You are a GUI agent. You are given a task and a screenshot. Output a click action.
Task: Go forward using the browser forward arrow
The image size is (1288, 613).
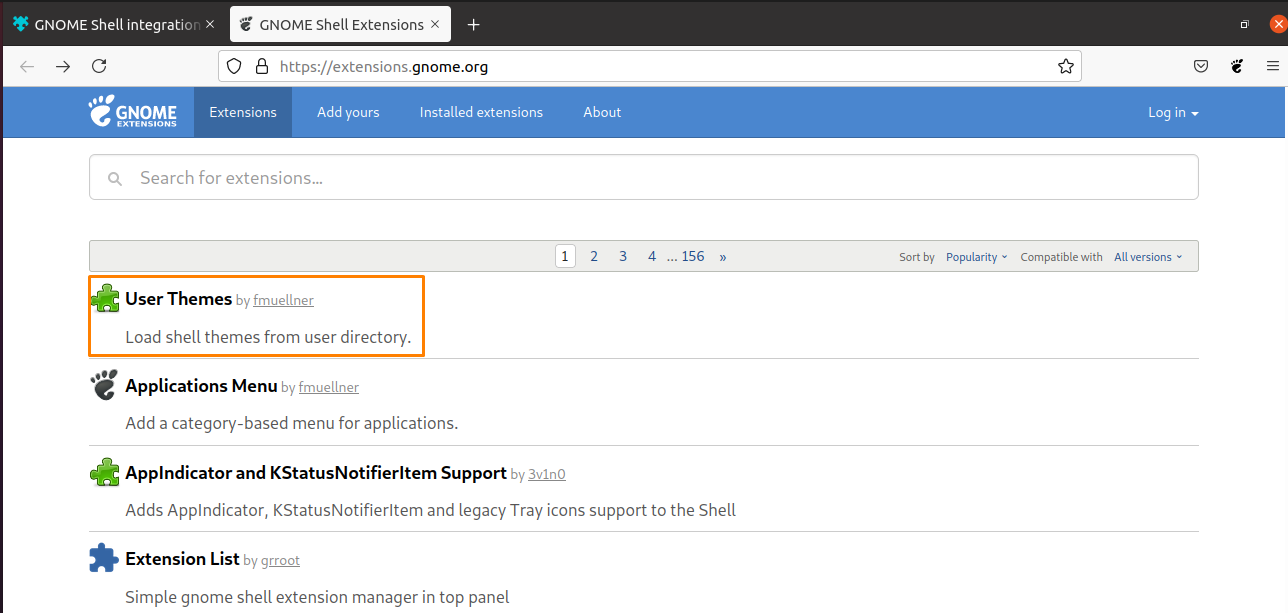63,66
